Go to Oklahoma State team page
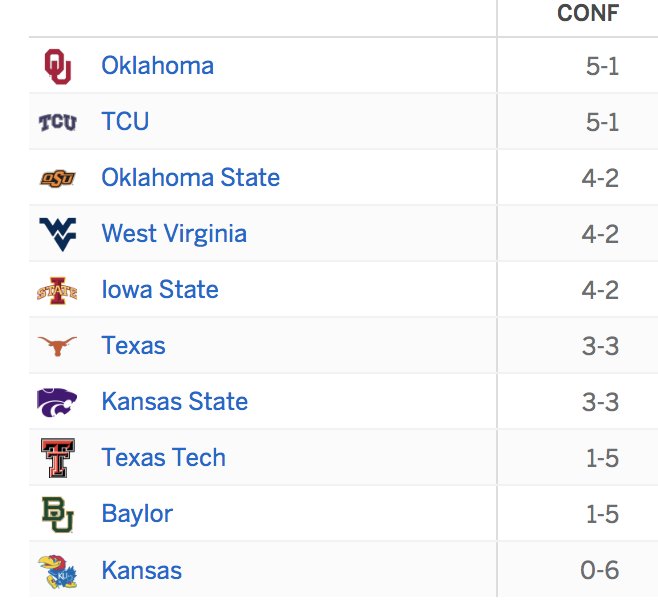Image resolution: width=658 pixels, height=606 pixels. (191, 177)
